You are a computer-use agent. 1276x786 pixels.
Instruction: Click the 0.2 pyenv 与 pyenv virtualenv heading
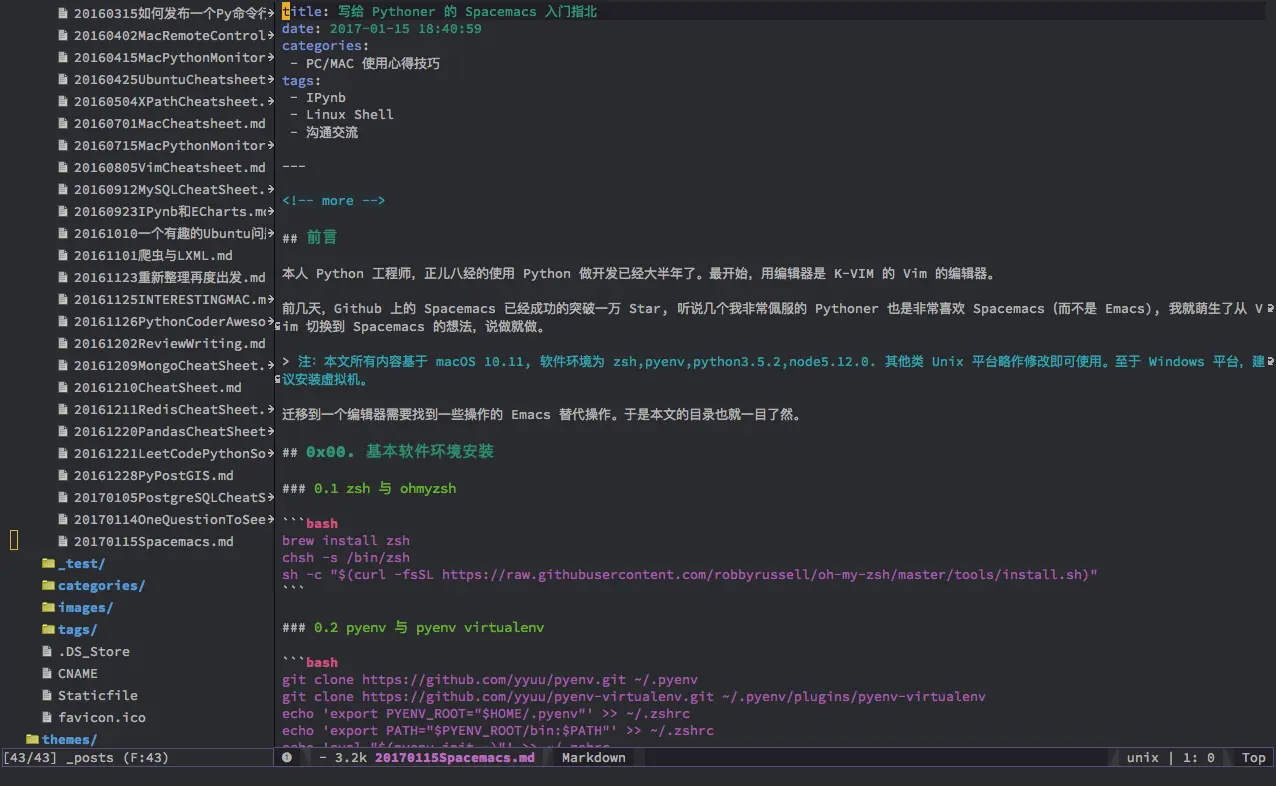(x=429, y=628)
